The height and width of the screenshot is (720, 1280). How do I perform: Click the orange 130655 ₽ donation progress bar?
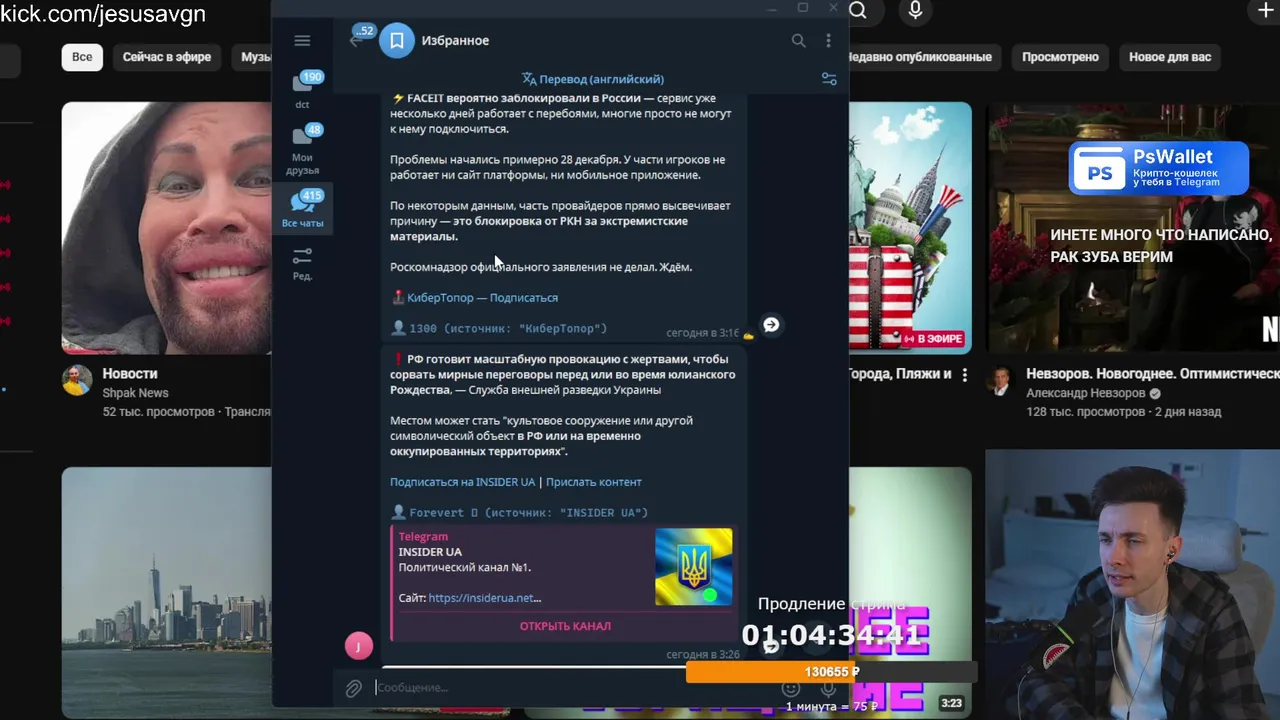pos(831,672)
